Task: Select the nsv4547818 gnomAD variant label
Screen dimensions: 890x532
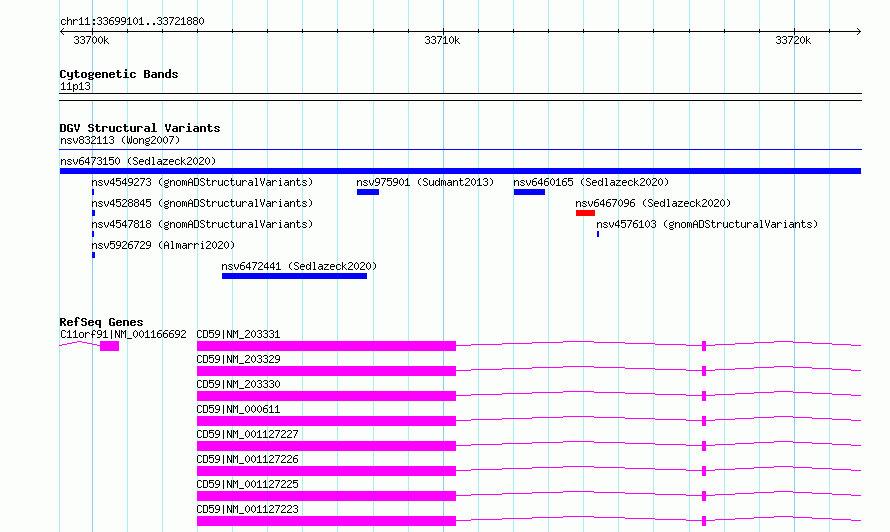Action: [x=202, y=224]
